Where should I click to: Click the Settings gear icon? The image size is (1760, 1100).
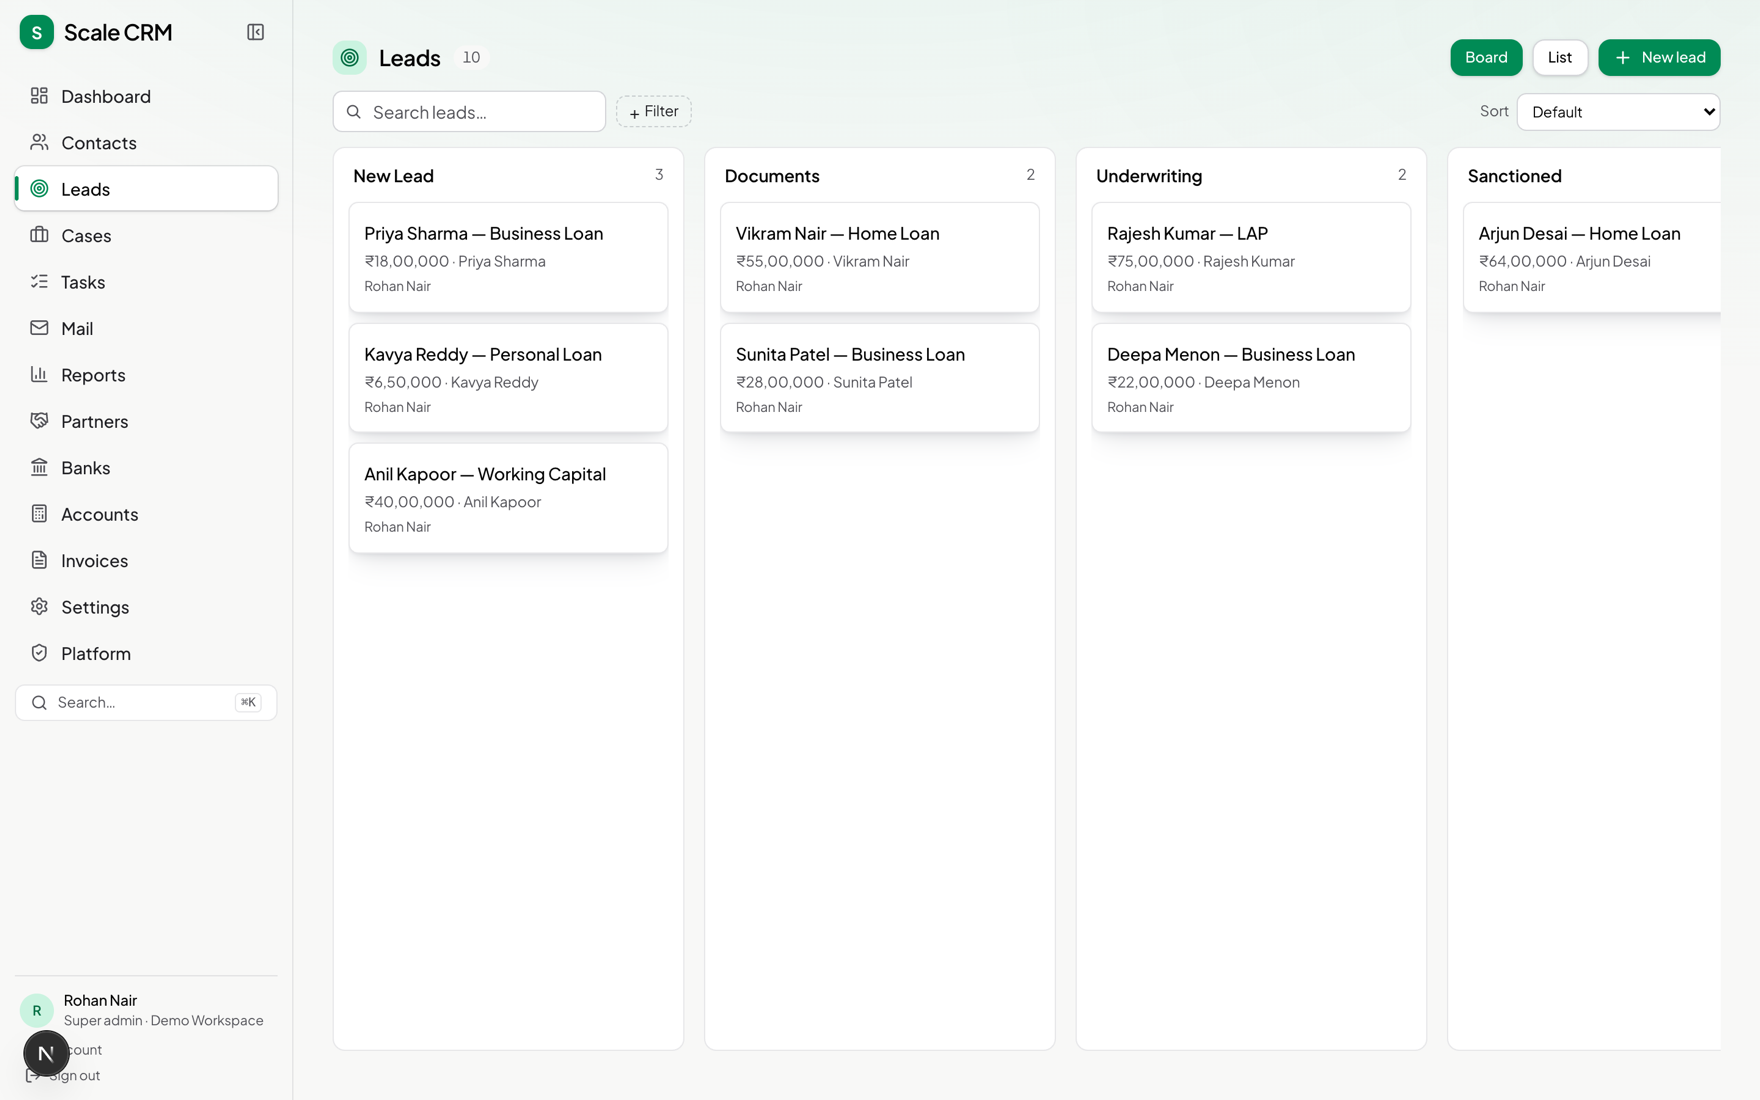pyautogui.click(x=39, y=607)
